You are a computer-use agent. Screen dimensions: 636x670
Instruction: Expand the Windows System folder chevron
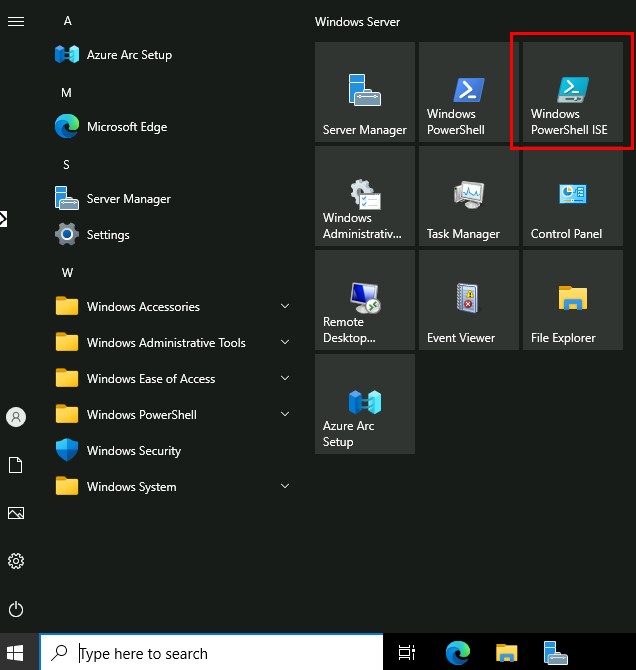[285, 486]
